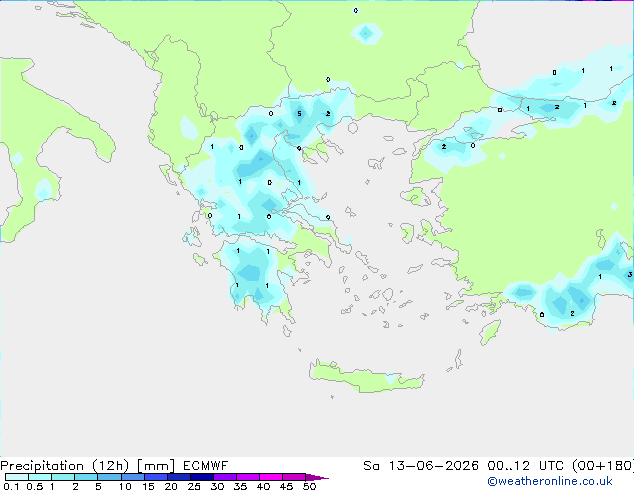The height and width of the screenshot is (490, 634).
Task: Select the 35–40 mm legend color swatch
Action: [248, 477]
